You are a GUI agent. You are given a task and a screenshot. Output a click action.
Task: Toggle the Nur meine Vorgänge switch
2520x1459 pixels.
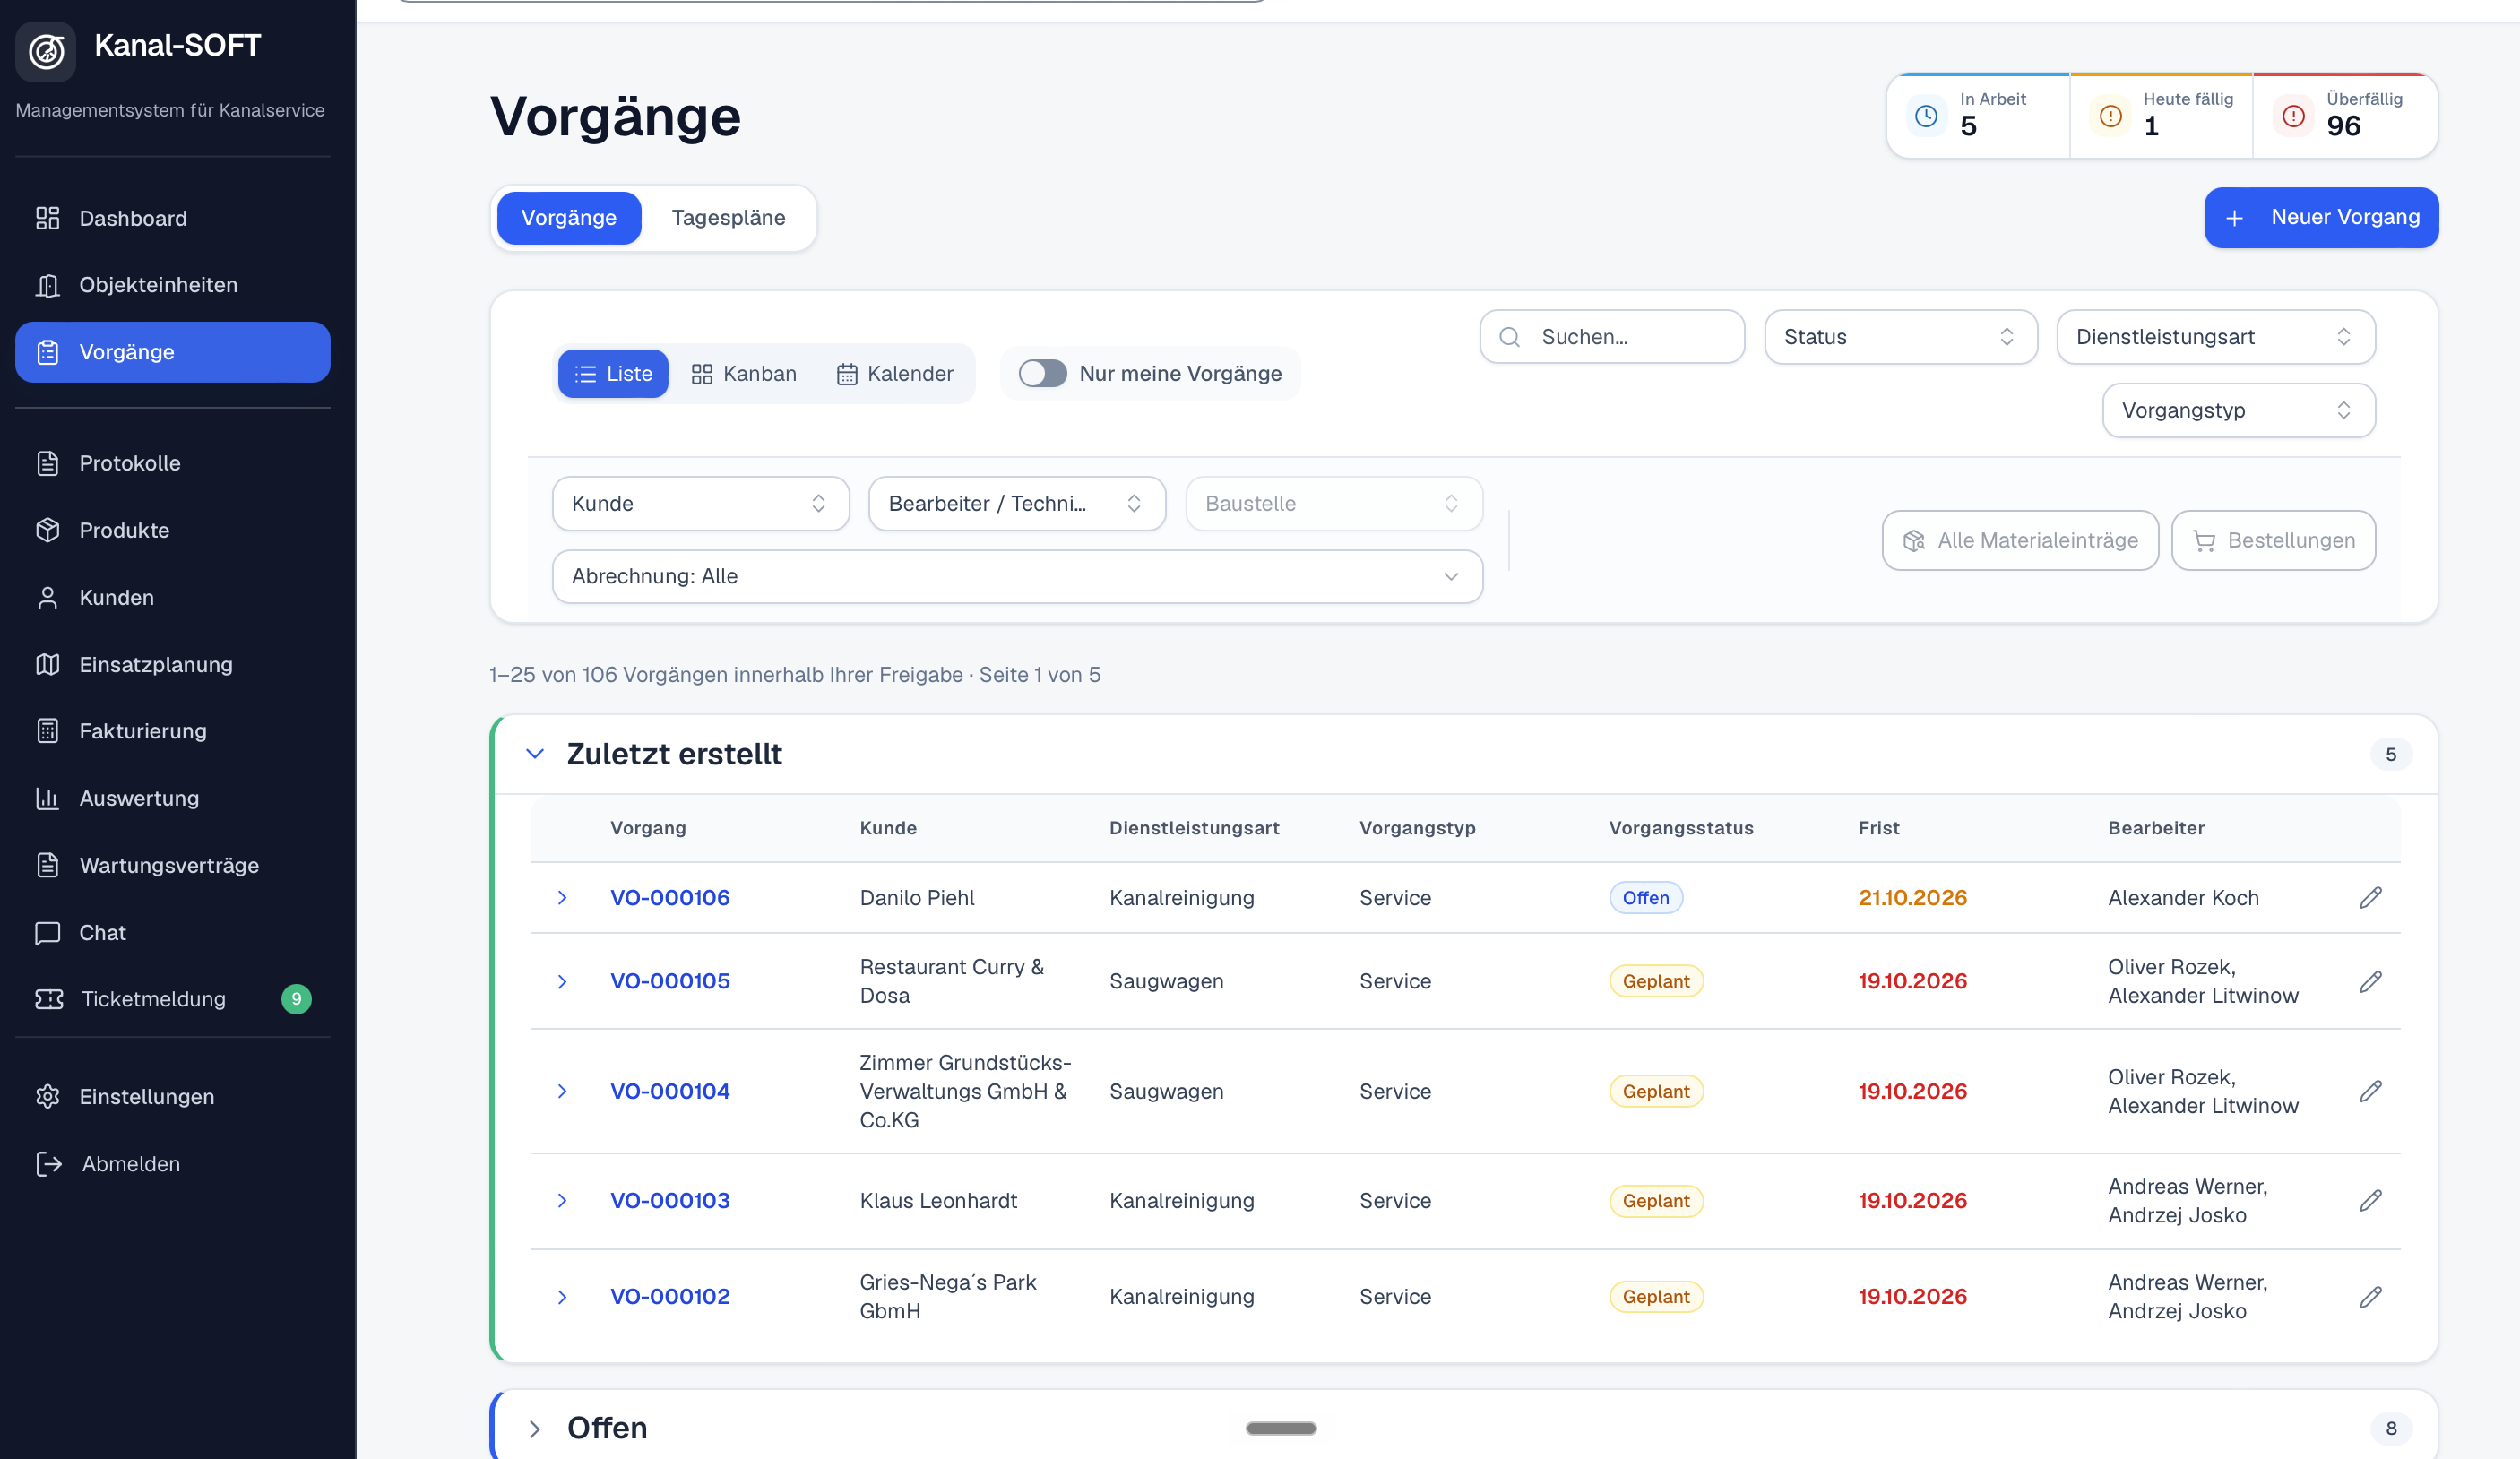tap(1042, 373)
